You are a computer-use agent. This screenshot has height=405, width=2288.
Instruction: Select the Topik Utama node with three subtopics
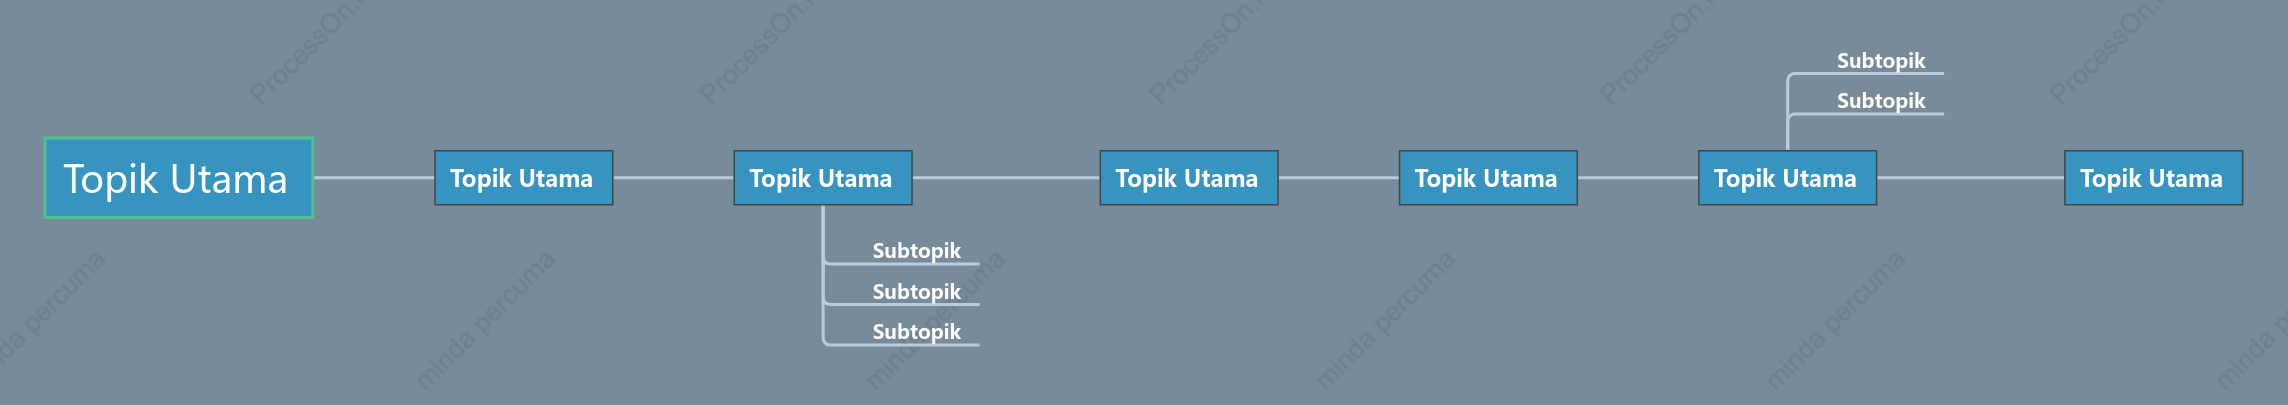point(823,178)
